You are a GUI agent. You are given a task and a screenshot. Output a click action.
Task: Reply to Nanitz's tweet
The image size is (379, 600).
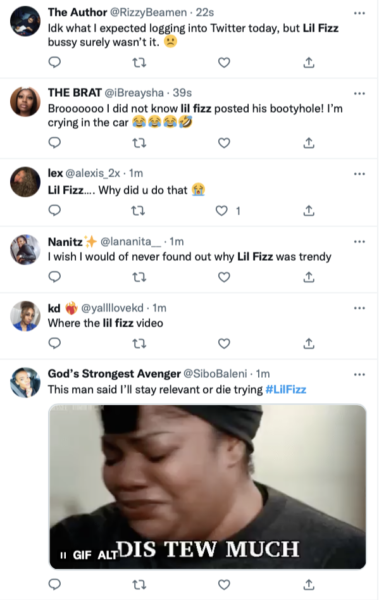[55, 276]
